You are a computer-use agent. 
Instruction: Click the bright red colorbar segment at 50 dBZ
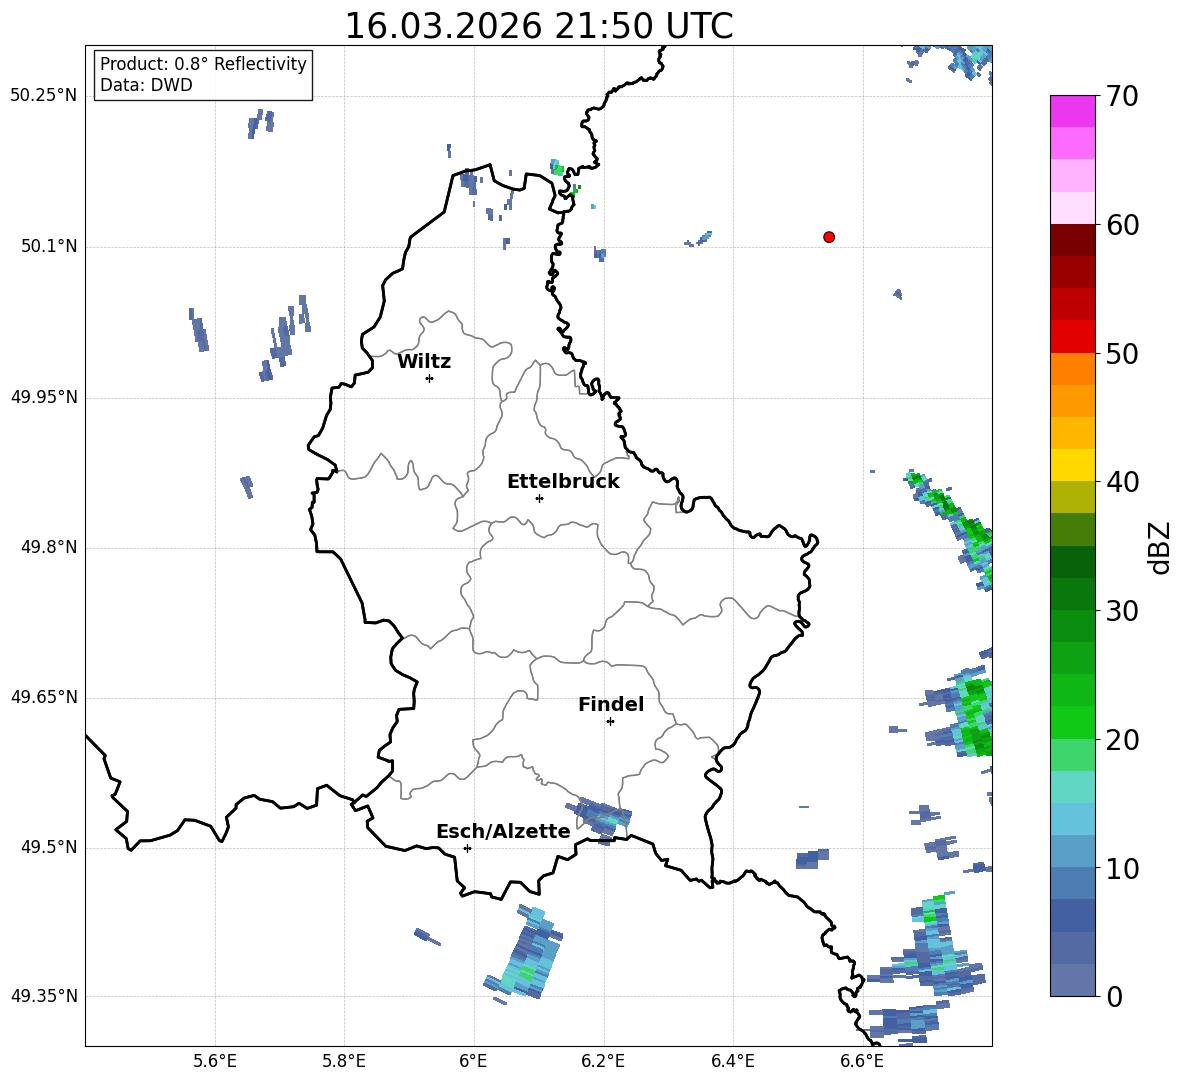(1072, 337)
